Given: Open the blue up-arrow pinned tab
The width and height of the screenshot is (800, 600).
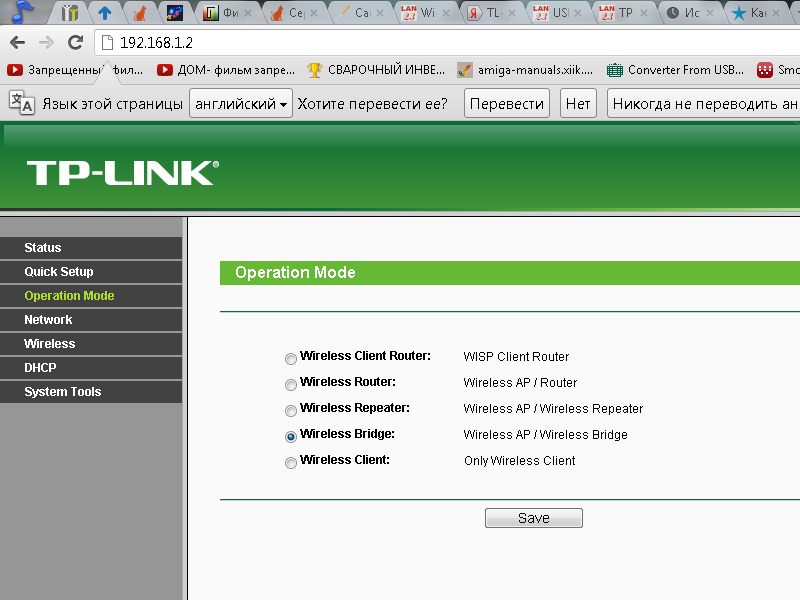Looking at the screenshot, I should [x=105, y=13].
